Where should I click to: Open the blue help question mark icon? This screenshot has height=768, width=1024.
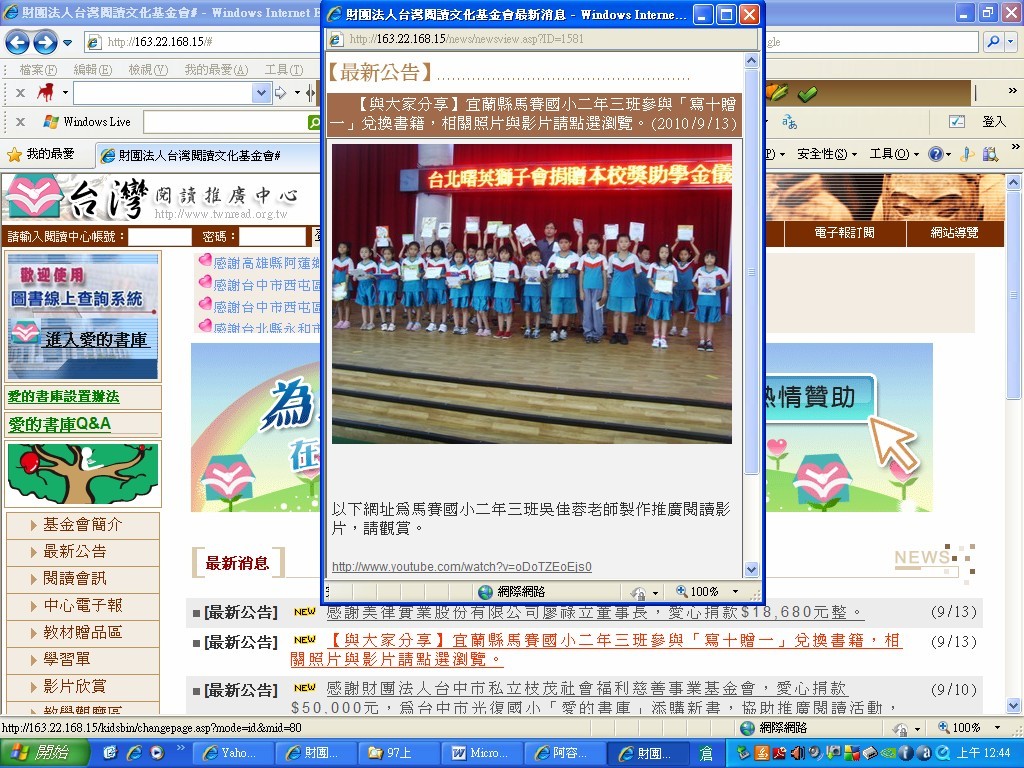pyautogui.click(x=938, y=154)
